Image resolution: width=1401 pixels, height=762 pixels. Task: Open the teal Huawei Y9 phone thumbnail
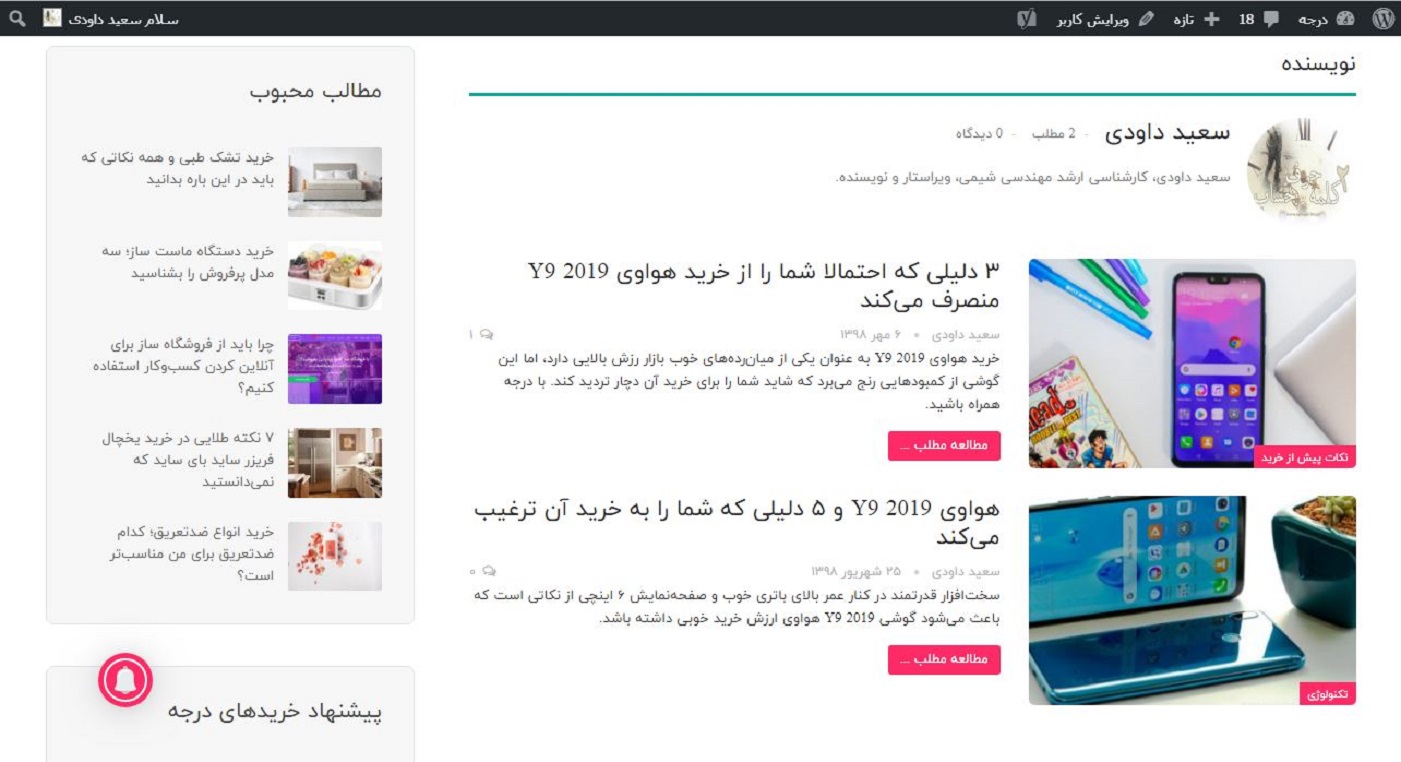1192,600
